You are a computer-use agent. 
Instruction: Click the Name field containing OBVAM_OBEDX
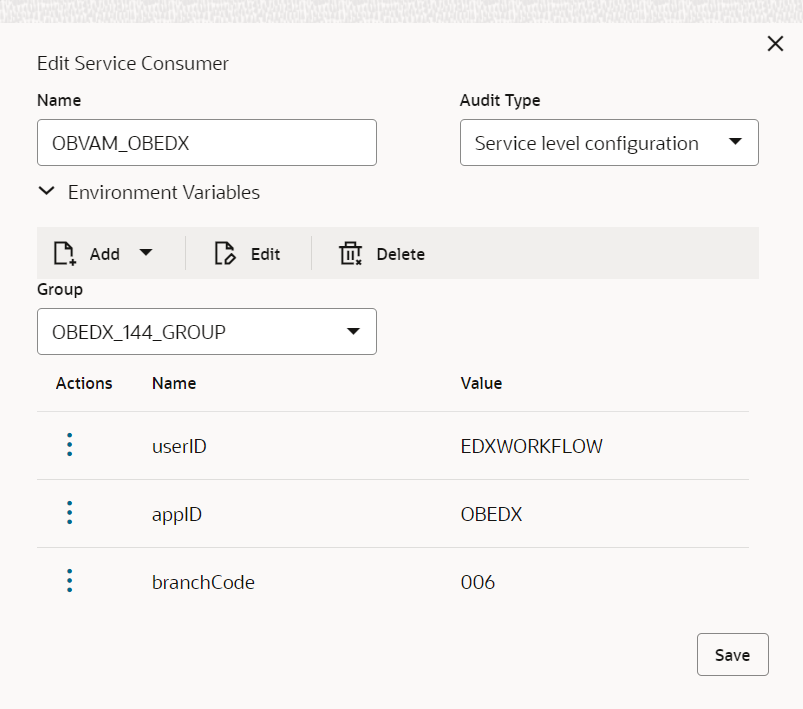[207, 142]
